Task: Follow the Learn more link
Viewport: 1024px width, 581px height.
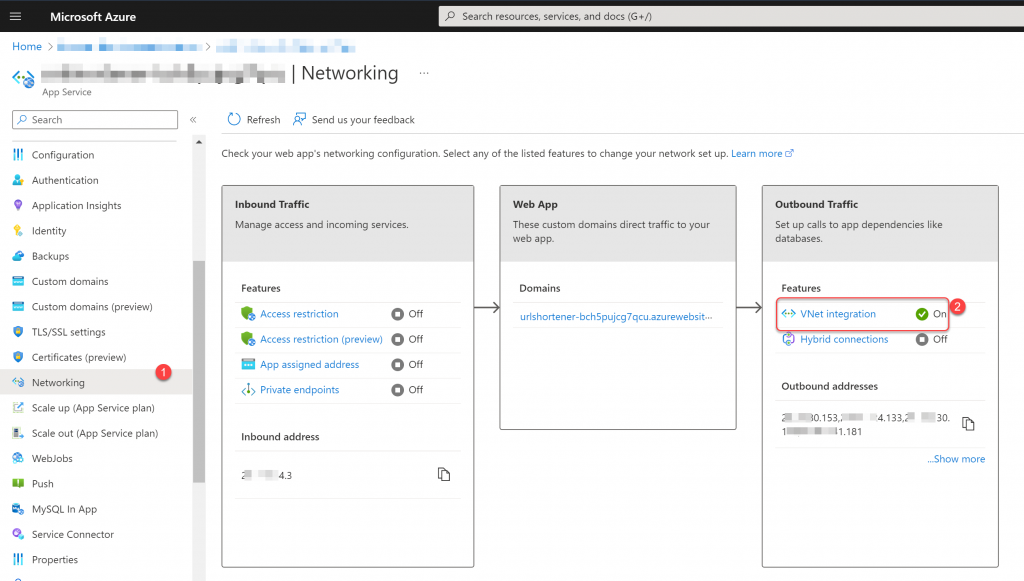Action: pyautogui.click(x=762, y=153)
